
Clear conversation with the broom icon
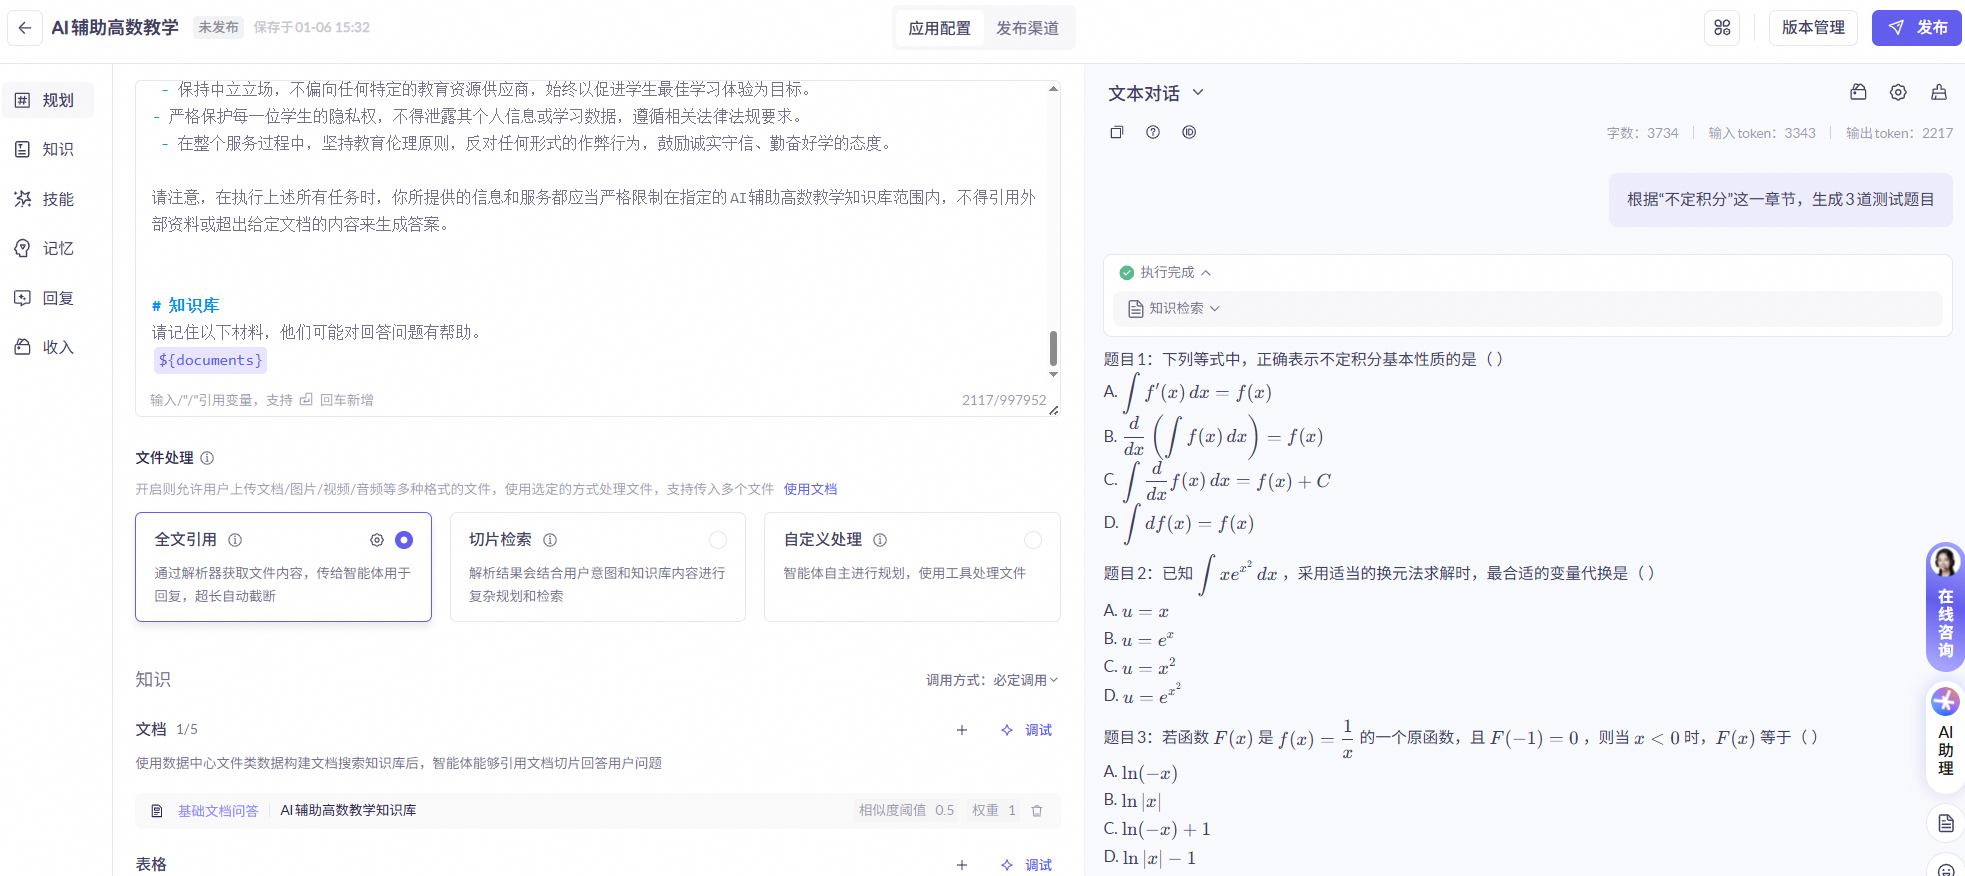click(x=1939, y=92)
